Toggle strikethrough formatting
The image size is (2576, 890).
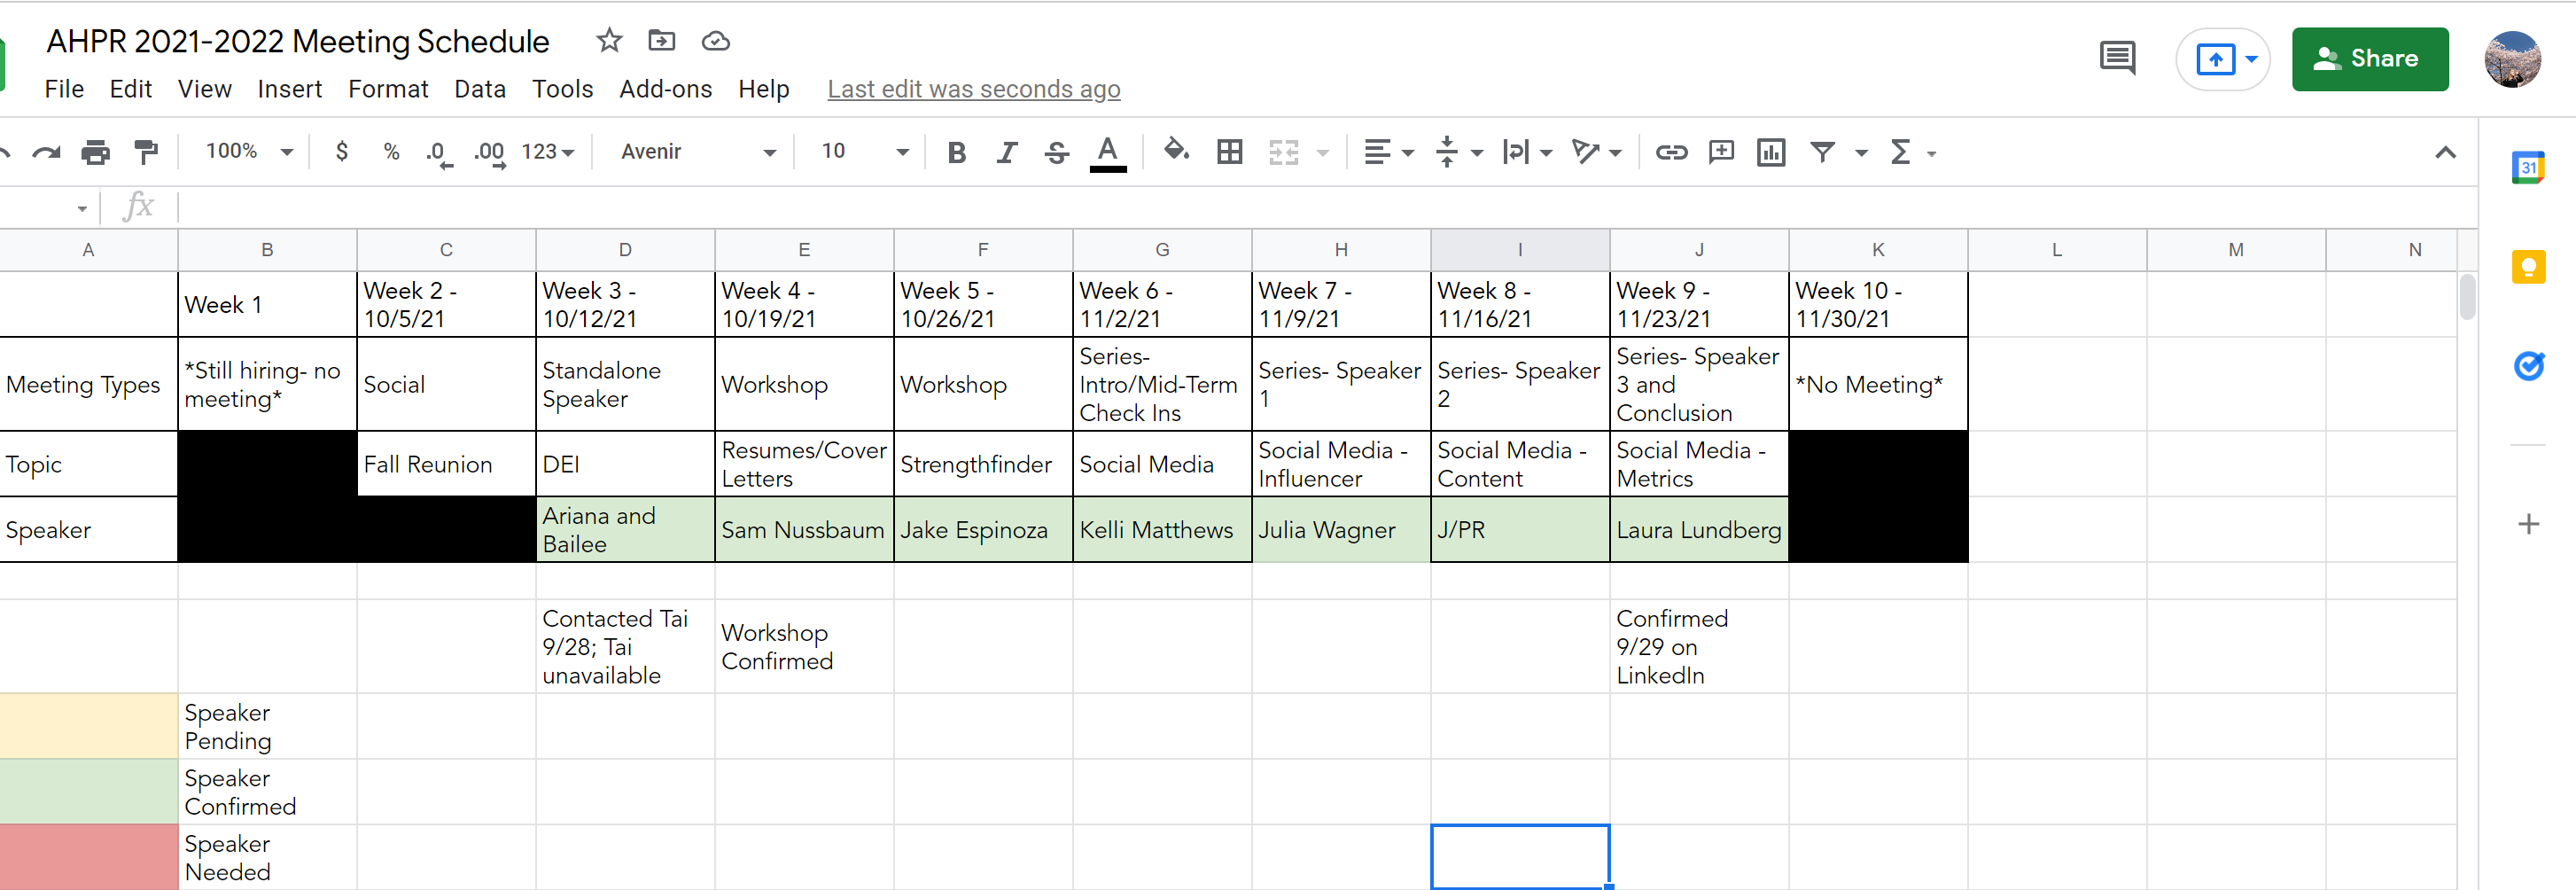[1056, 152]
